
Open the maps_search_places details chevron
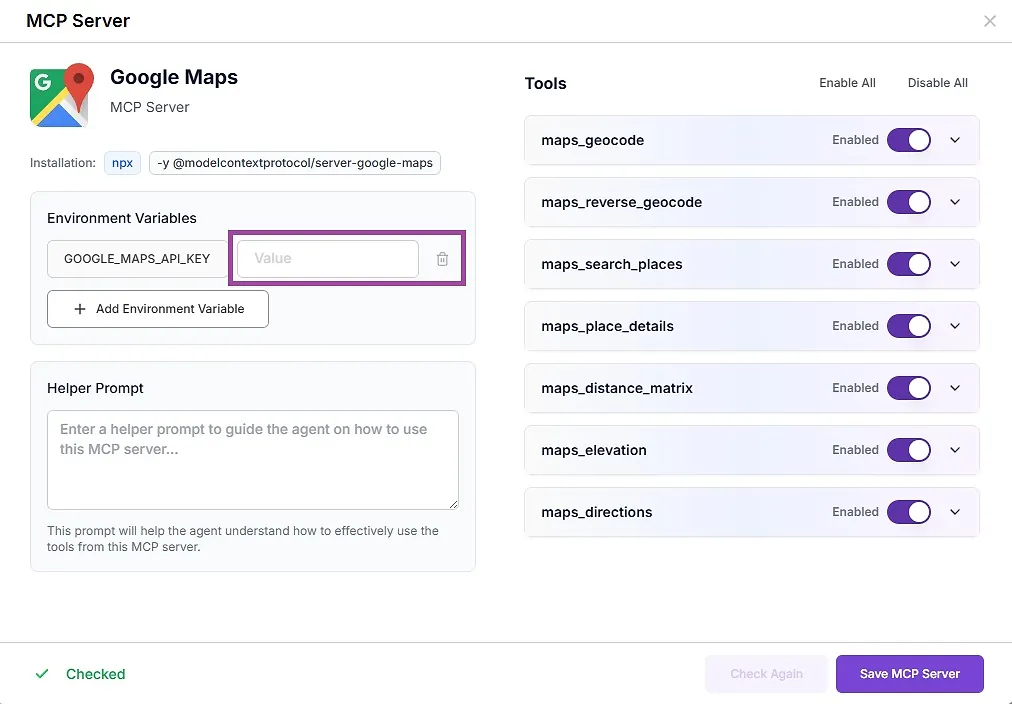click(x=955, y=264)
